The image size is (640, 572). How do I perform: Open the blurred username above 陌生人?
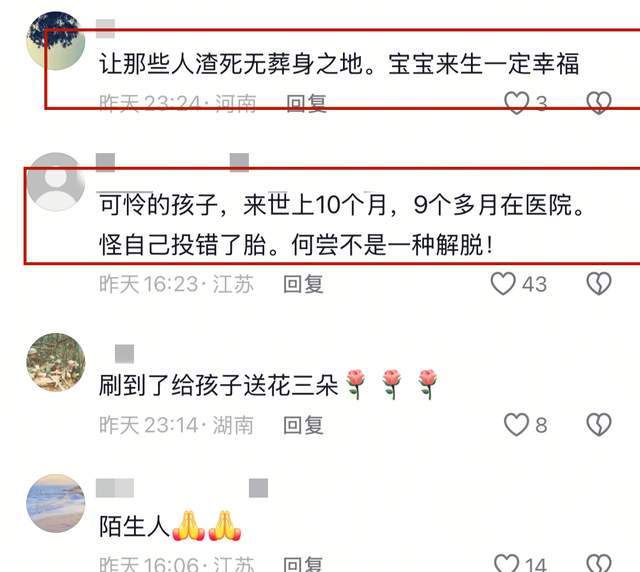pos(115,488)
